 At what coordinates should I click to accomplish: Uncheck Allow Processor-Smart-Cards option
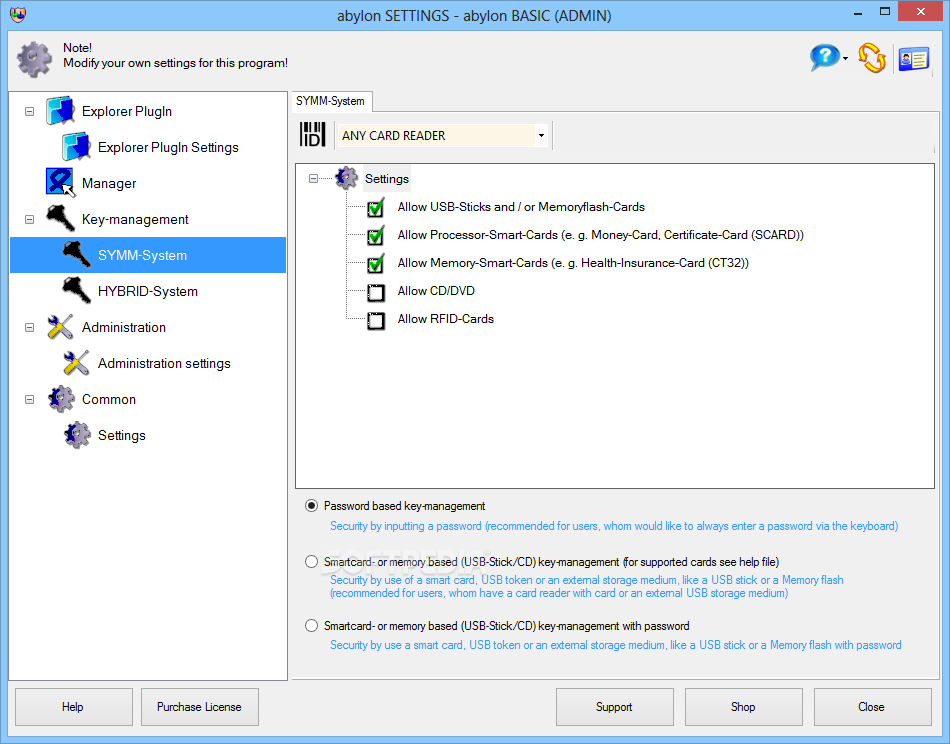pos(376,236)
